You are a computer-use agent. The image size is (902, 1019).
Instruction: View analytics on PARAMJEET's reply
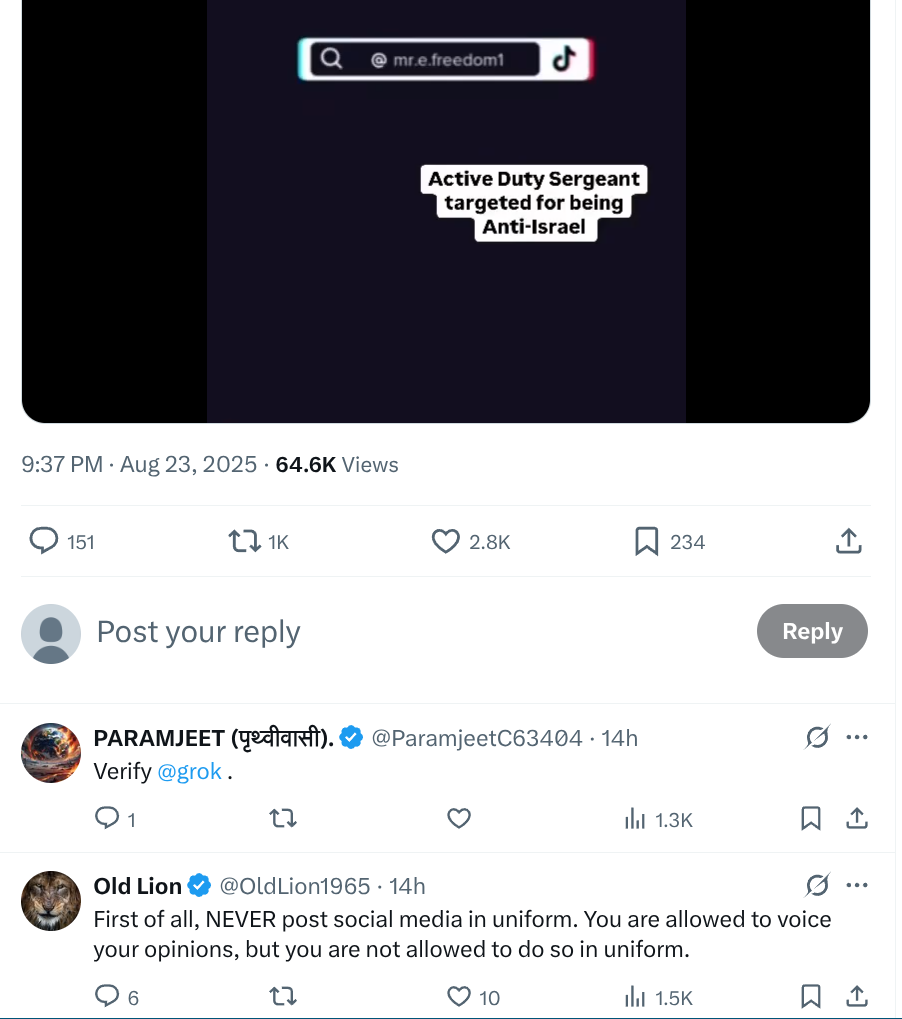coord(635,820)
